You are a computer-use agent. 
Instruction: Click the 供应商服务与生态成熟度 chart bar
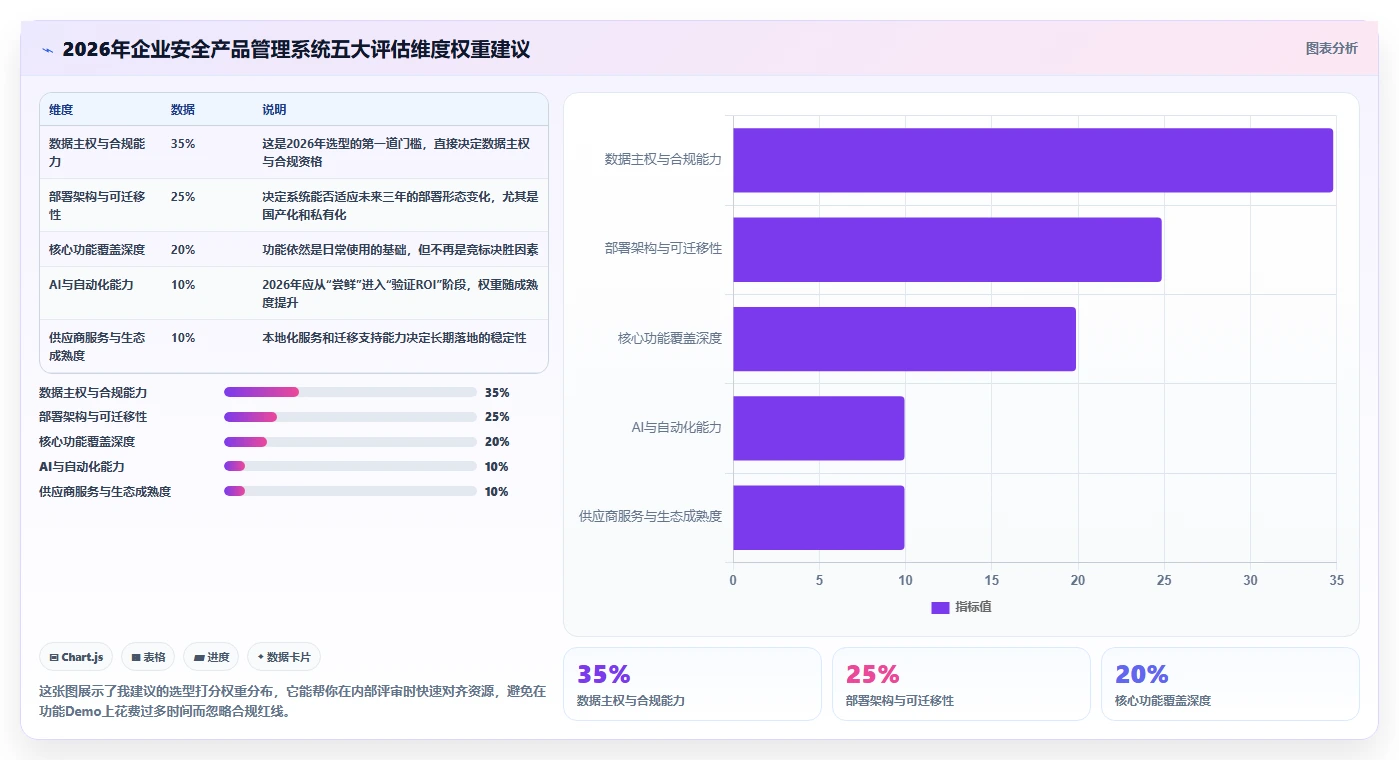click(818, 517)
